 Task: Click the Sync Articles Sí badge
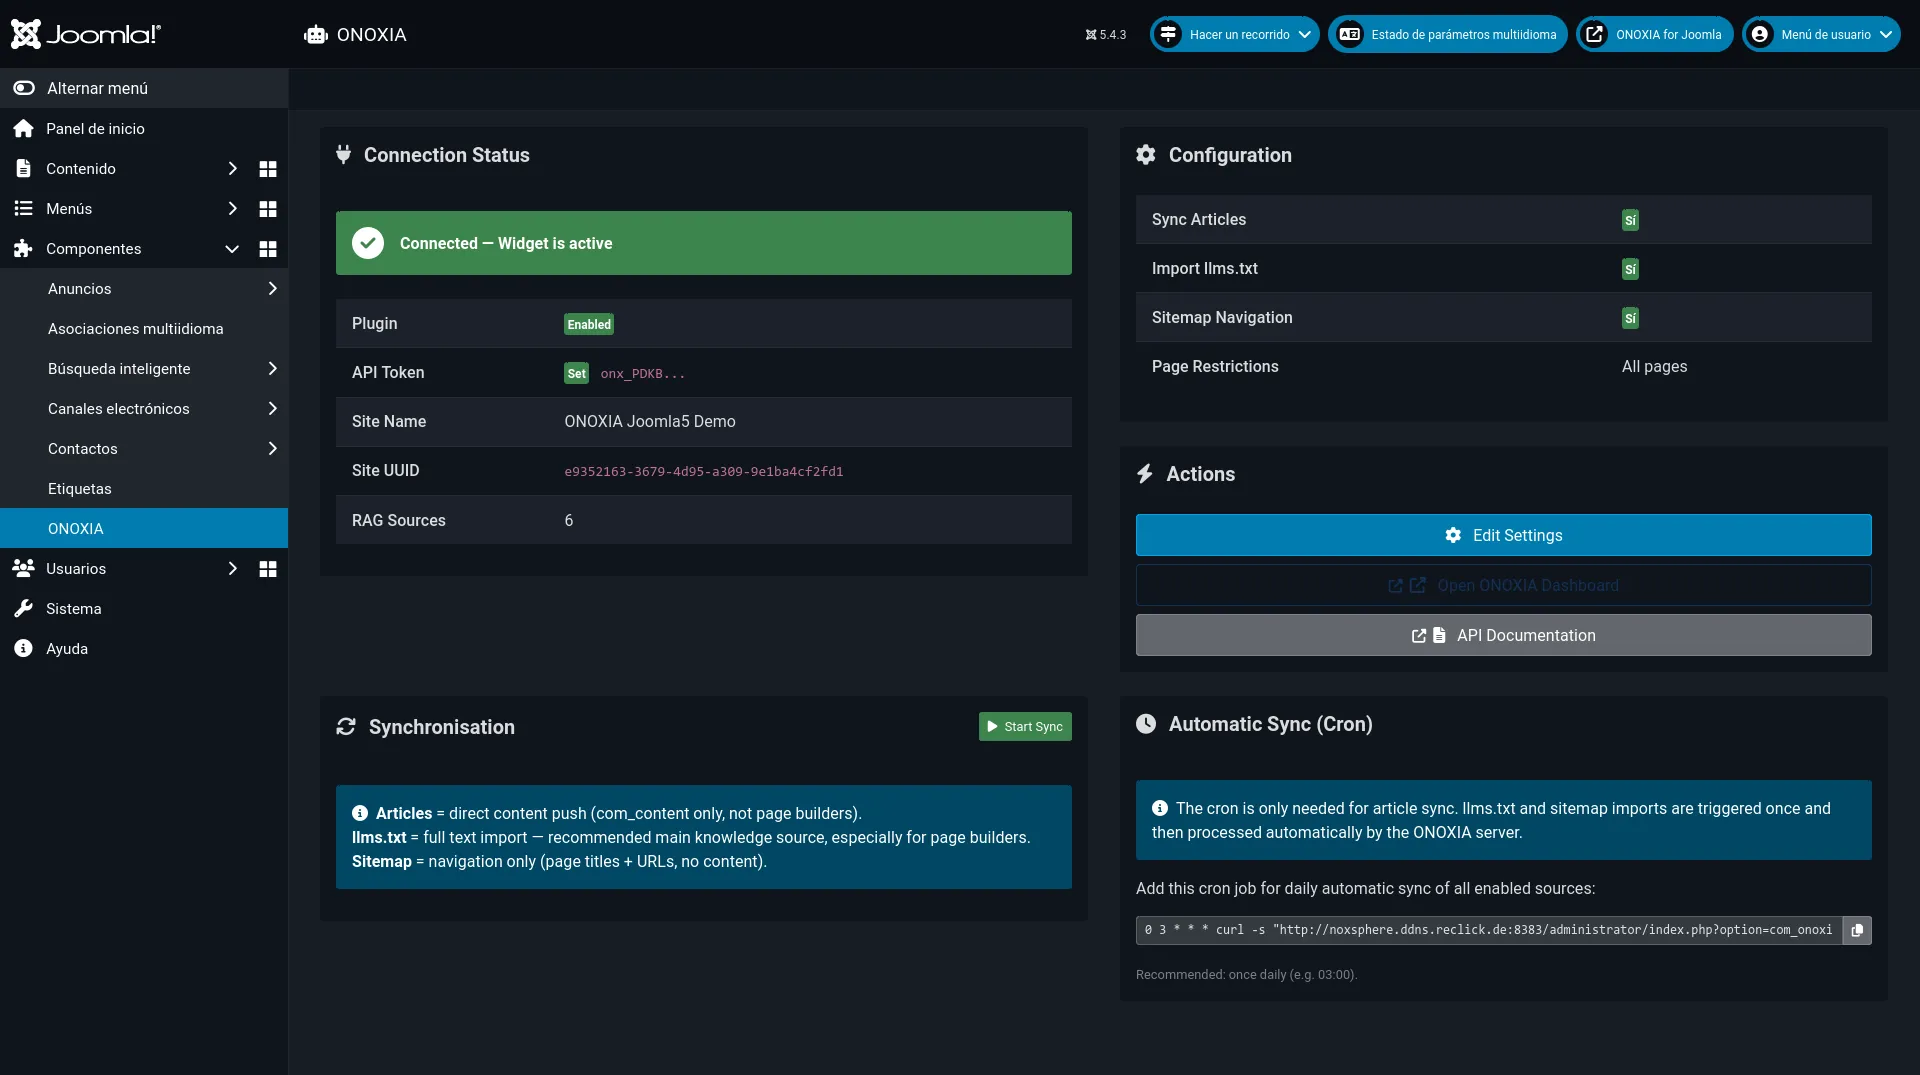click(1630, 220)
